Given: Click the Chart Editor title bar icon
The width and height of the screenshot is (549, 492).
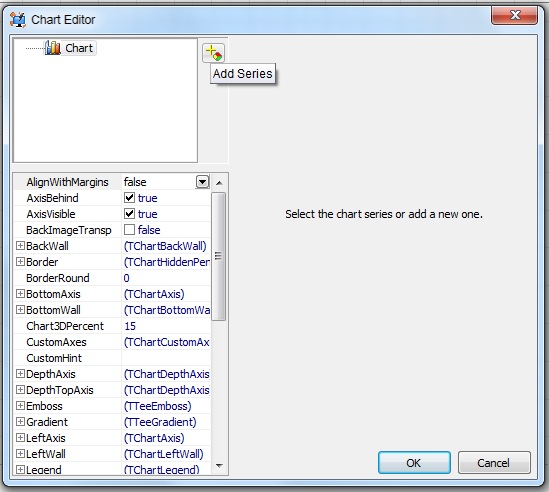Looking at the screenshot, I should [x=18, y=20].
